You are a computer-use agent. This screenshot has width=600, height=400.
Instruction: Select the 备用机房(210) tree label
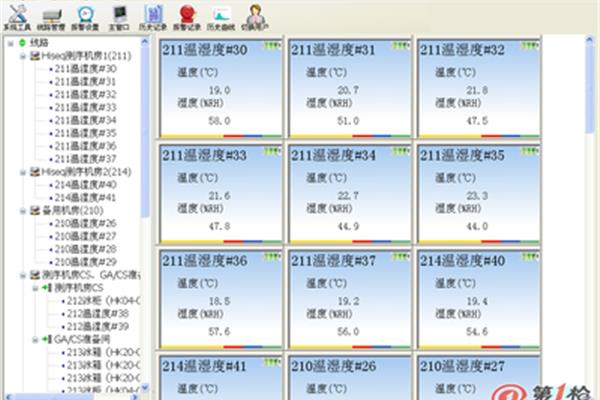73,211
